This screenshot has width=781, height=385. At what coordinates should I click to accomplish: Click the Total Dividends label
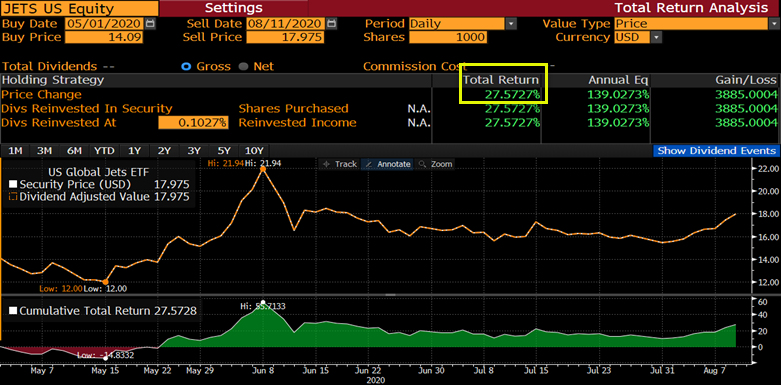pos(49,66)
